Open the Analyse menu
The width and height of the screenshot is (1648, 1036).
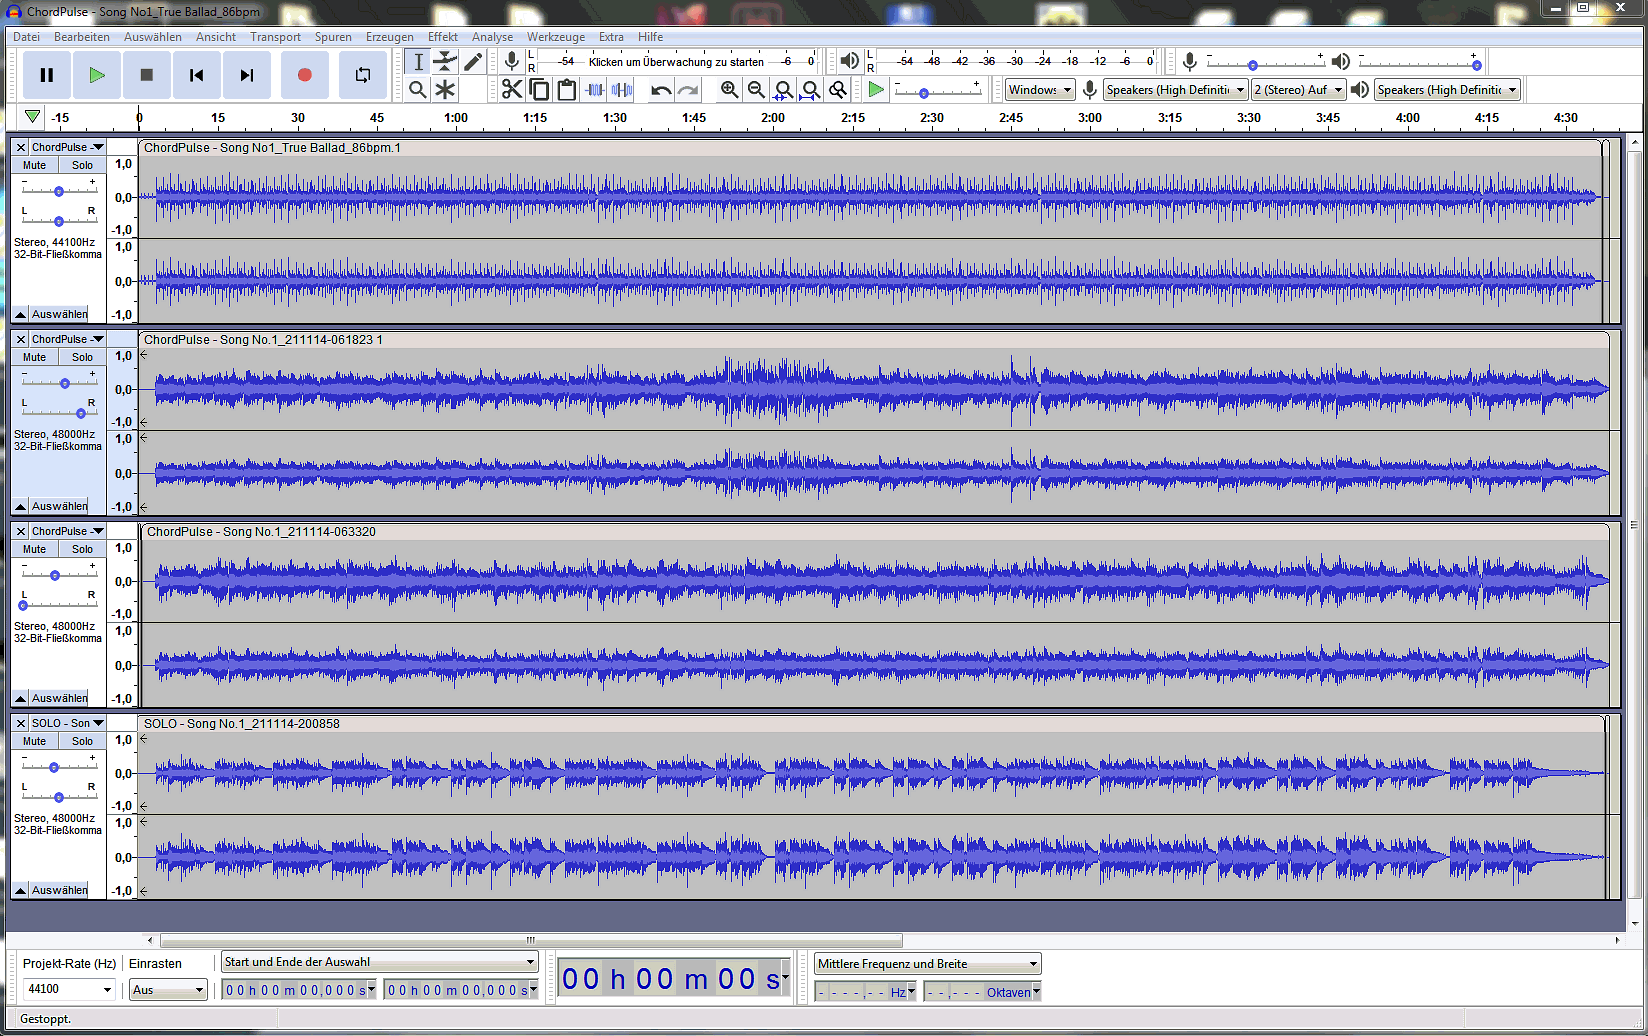[492, 37]
